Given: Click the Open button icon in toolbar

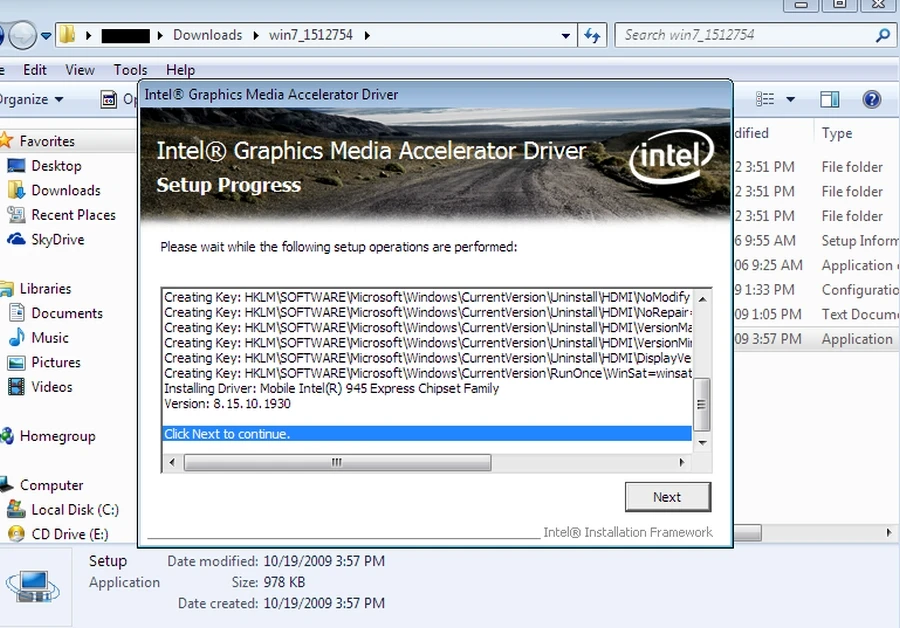Looking at the screenshot, I should [x=108, y=99].
